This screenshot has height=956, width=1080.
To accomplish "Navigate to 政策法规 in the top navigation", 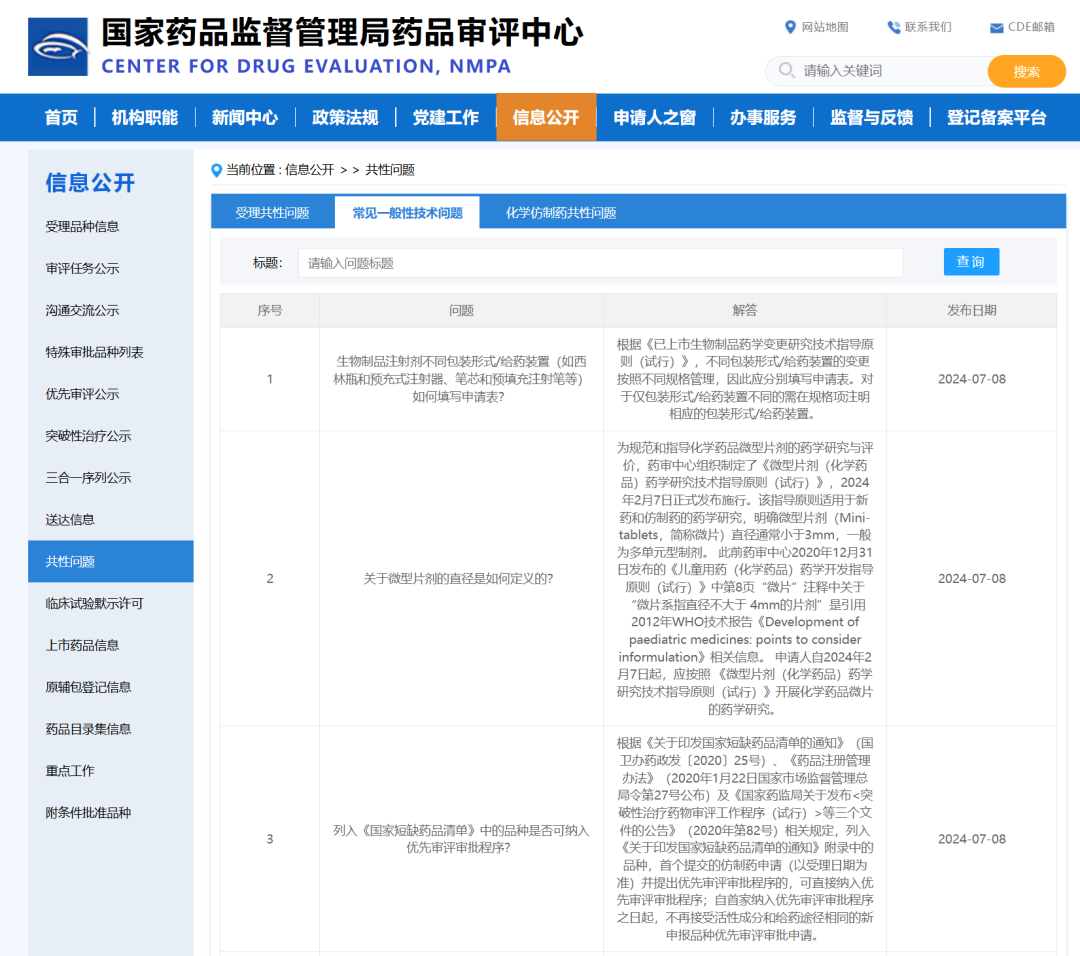I will tap(345, 117).
